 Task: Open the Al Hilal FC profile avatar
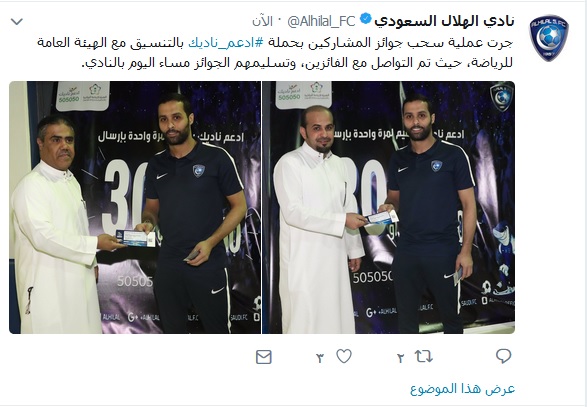click(x=549, y=38)
